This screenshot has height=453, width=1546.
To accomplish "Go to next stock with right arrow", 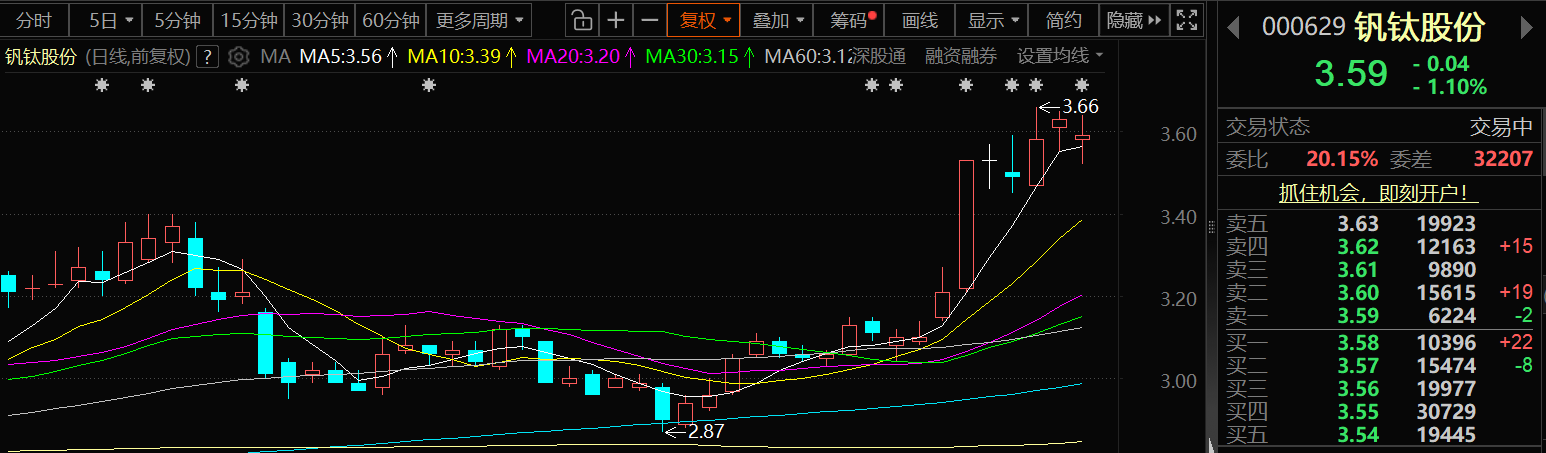I will [x=1526, y=28].
